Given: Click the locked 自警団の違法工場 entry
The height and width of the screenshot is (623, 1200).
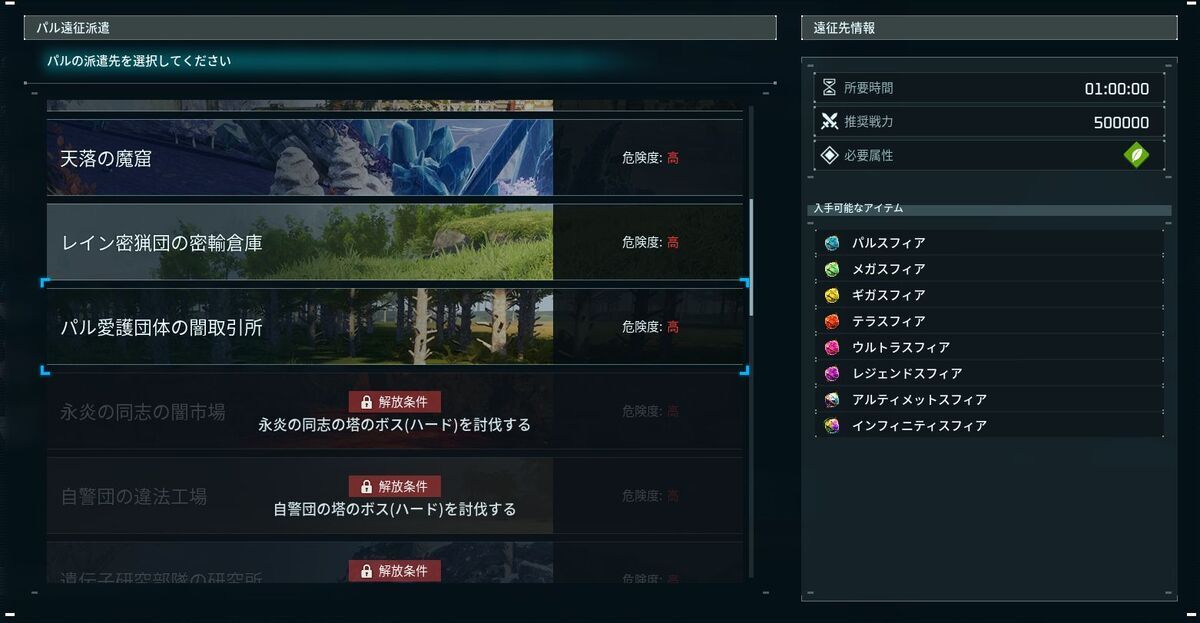Looking at the screenshot, I should (395, 495).
